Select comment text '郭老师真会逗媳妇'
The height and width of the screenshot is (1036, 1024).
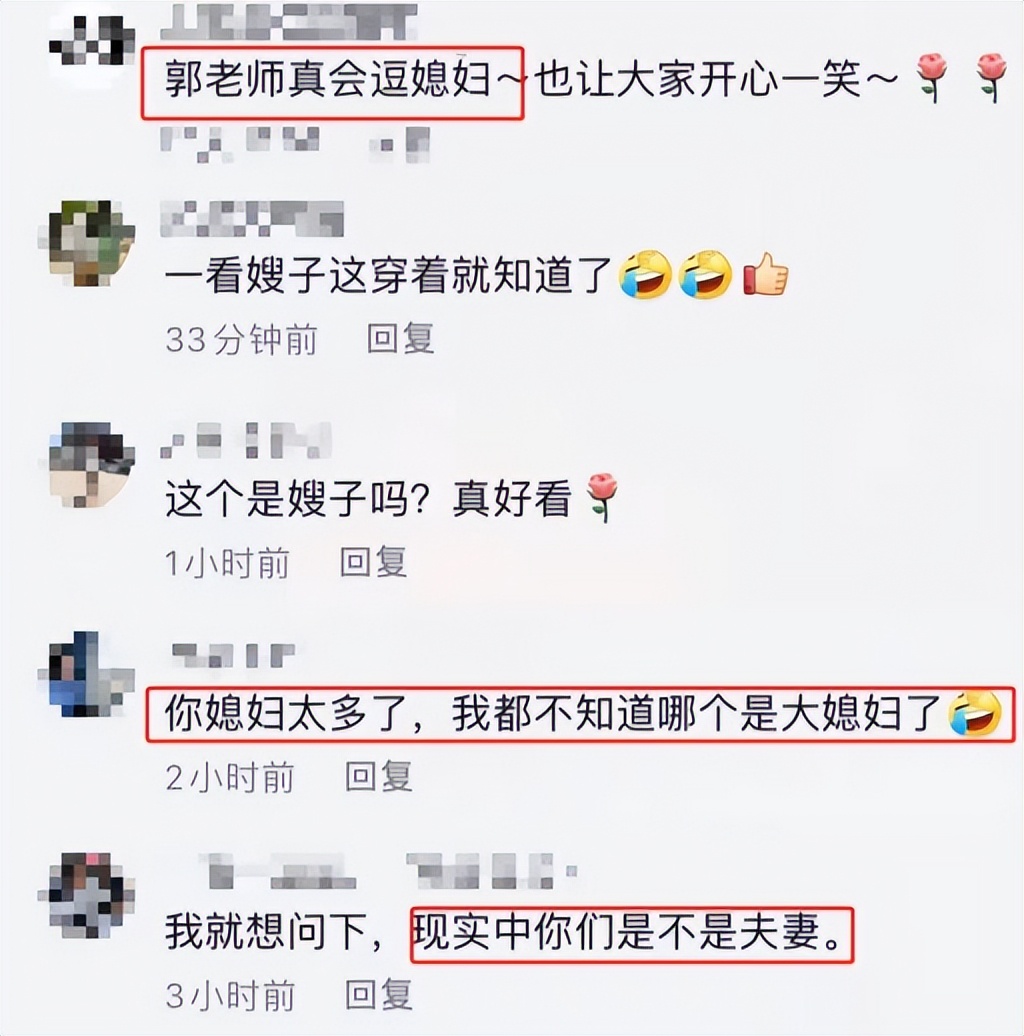tap(328, 81)
